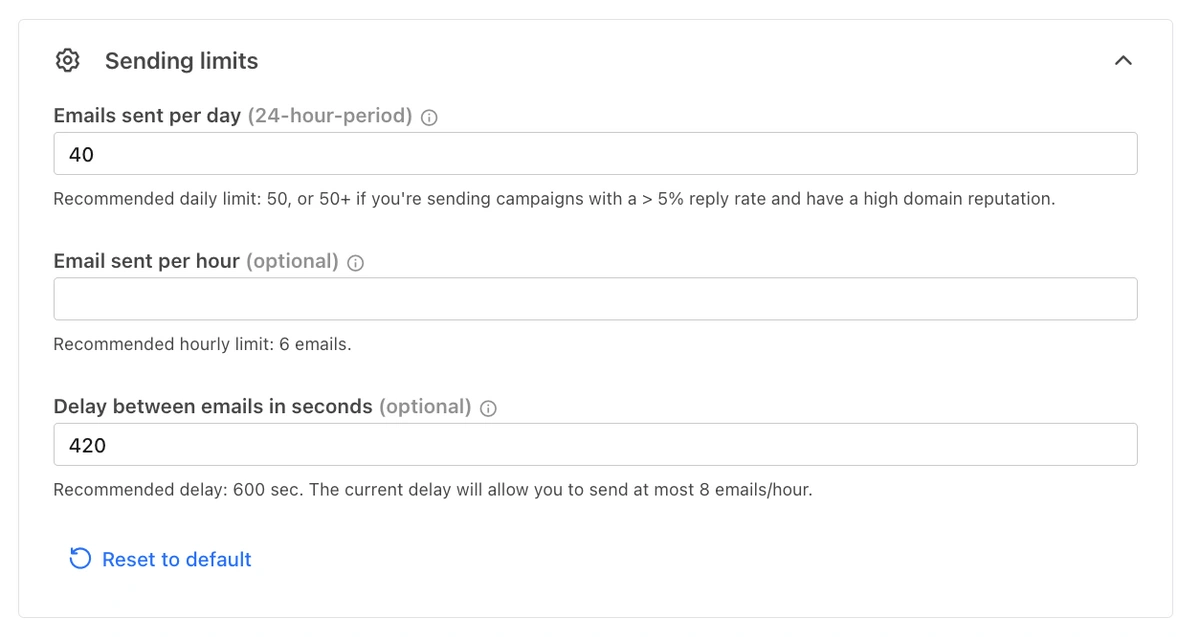This screenshot has height=637, width=1200.
Task: Click the Recommended delay 600 sec hint
Action: (432, 490)
